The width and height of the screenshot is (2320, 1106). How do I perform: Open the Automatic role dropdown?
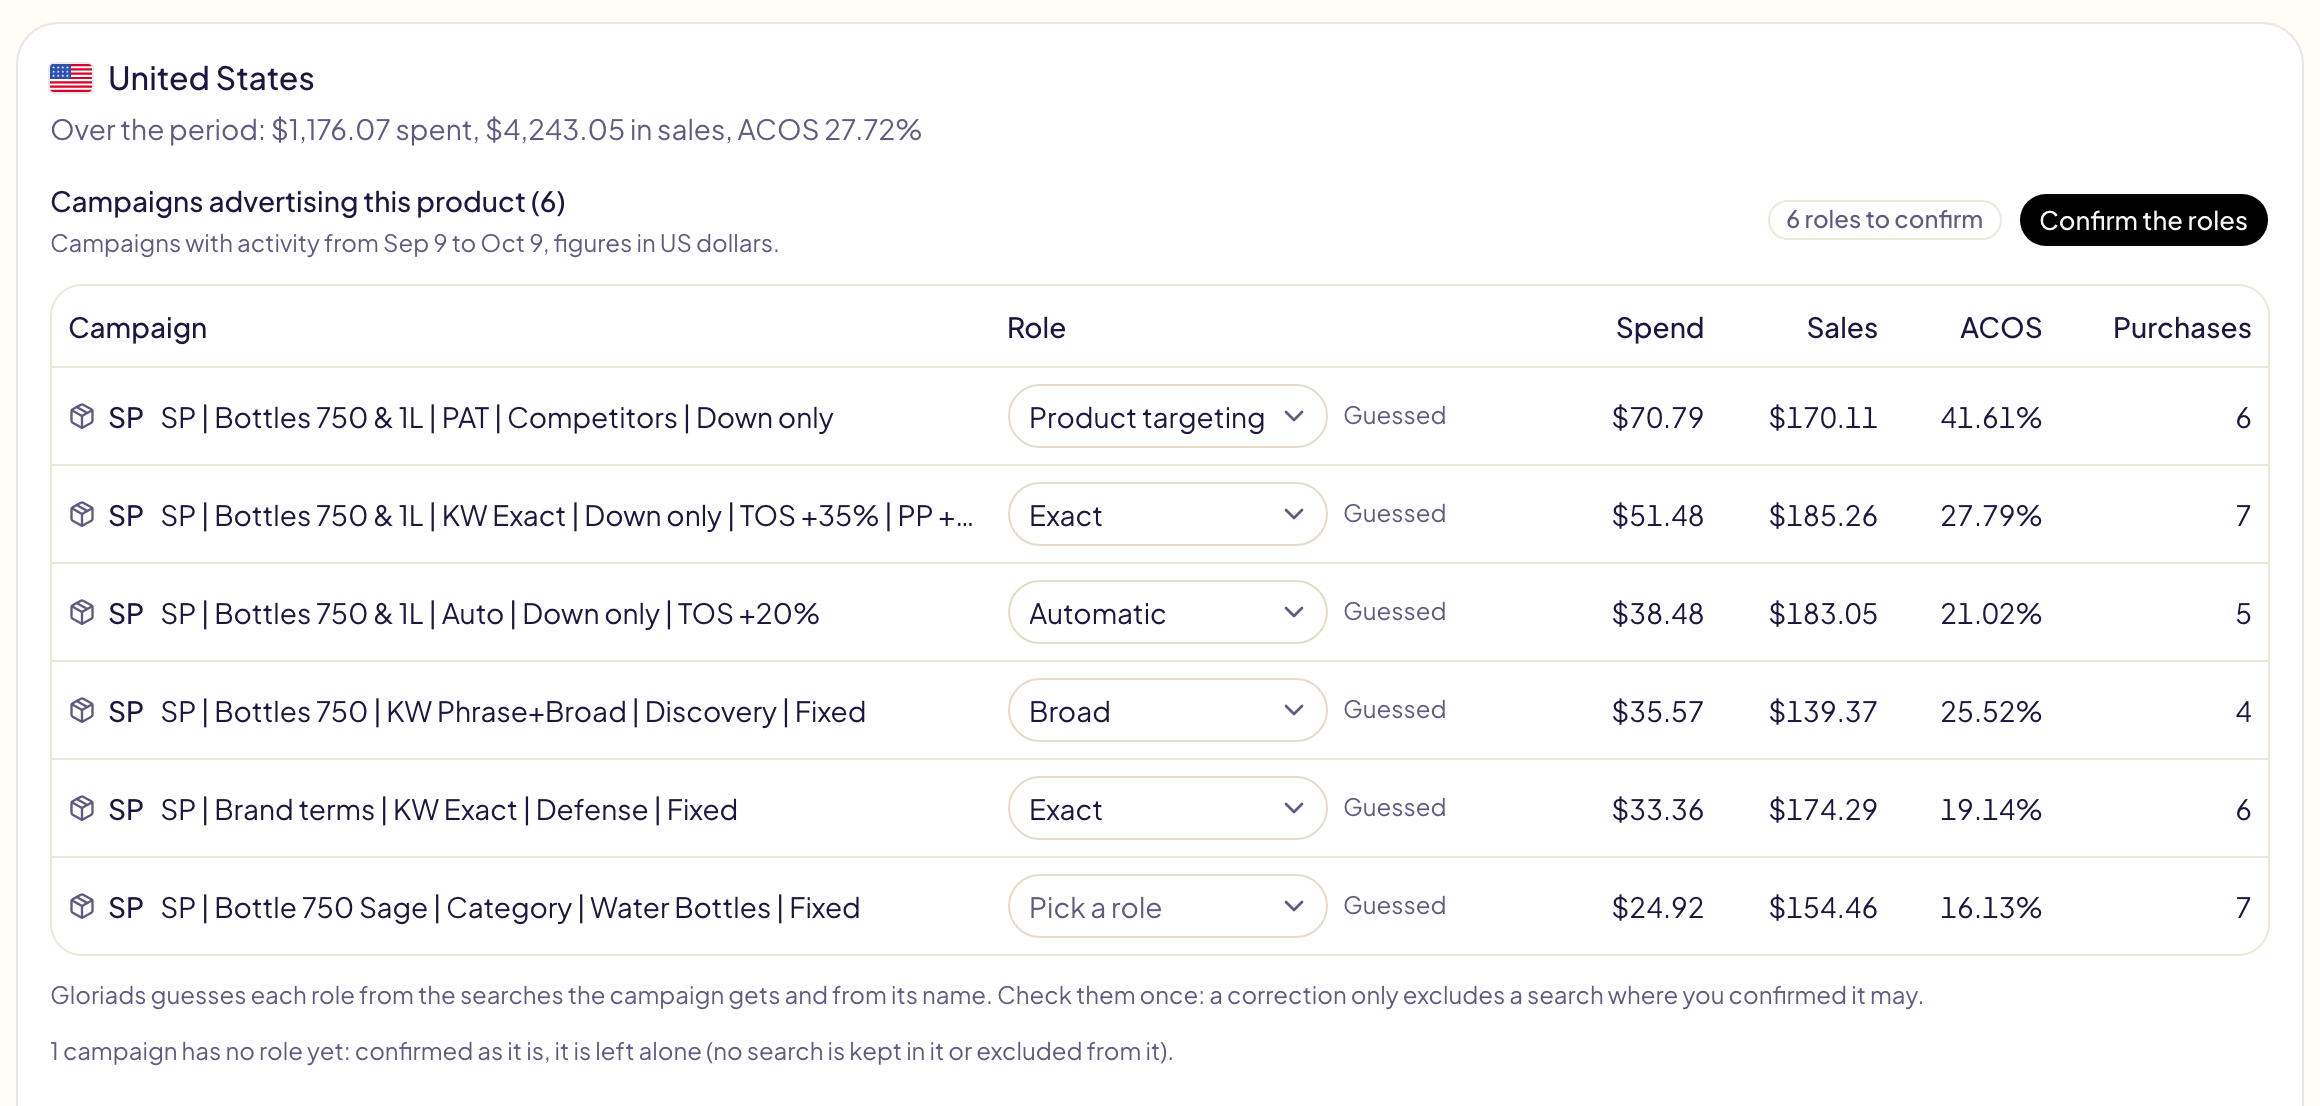1167,612
